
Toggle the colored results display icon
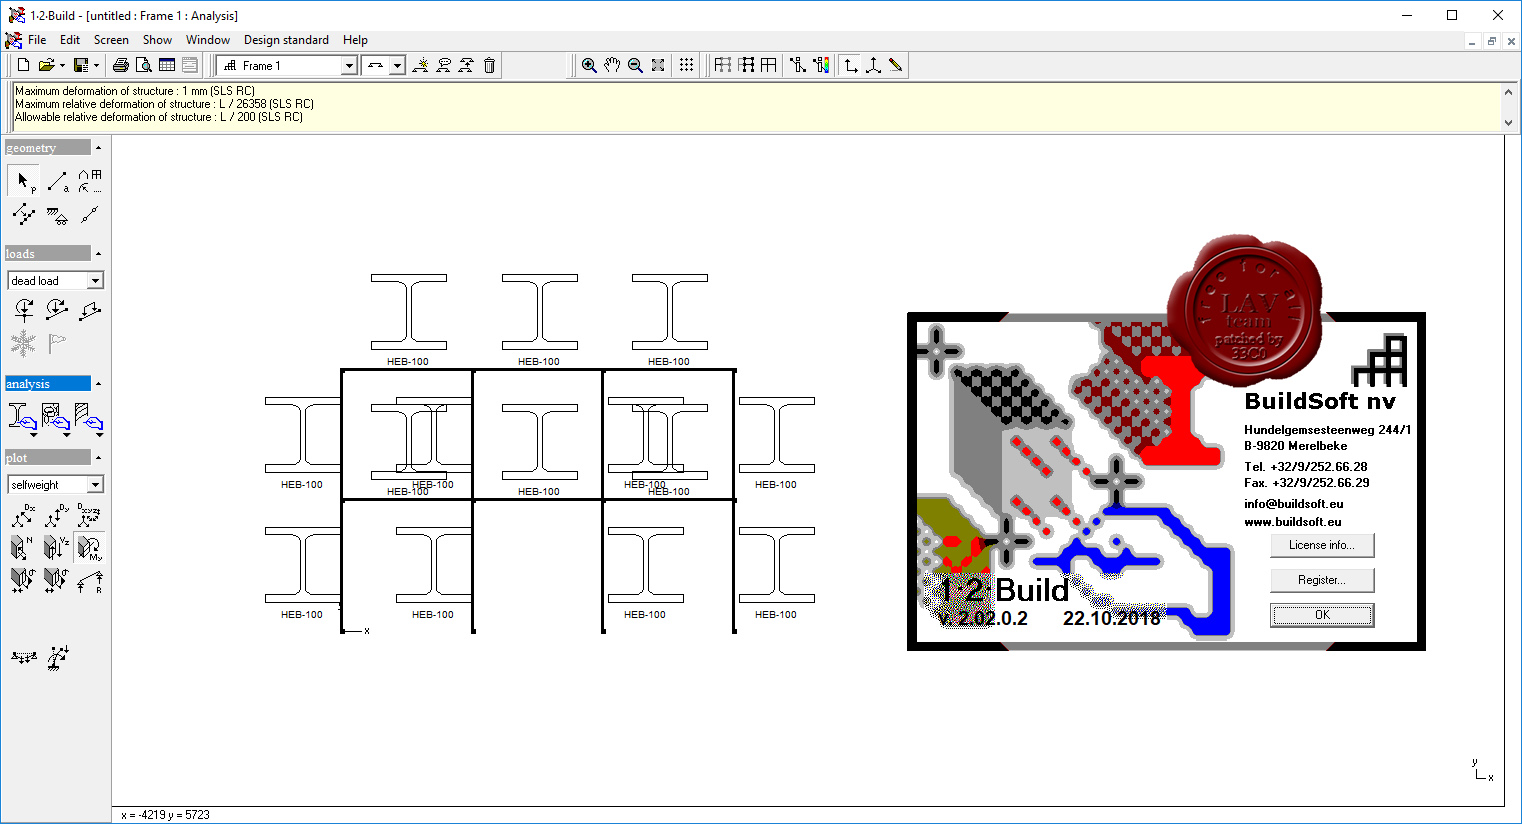(821, 65)
